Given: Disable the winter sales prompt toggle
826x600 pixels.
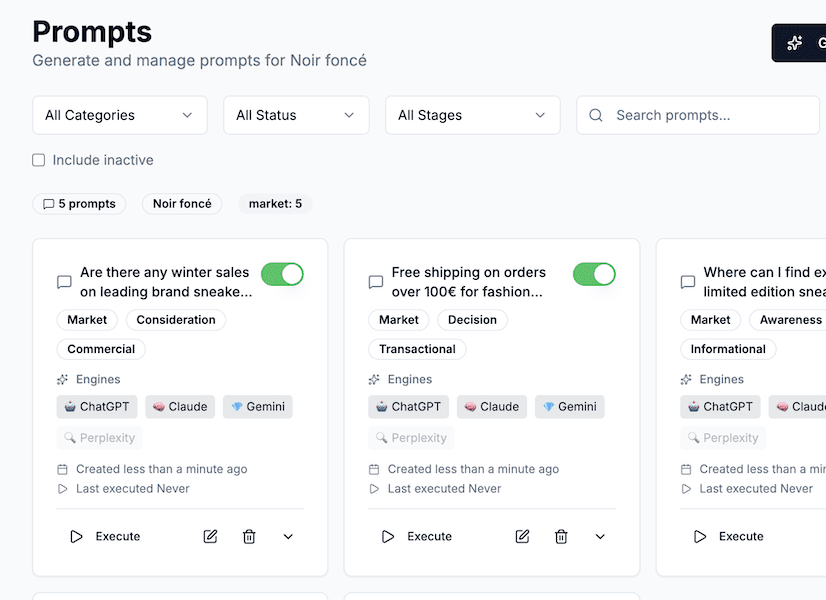Looking at the screenshot, I should (282, 273).
